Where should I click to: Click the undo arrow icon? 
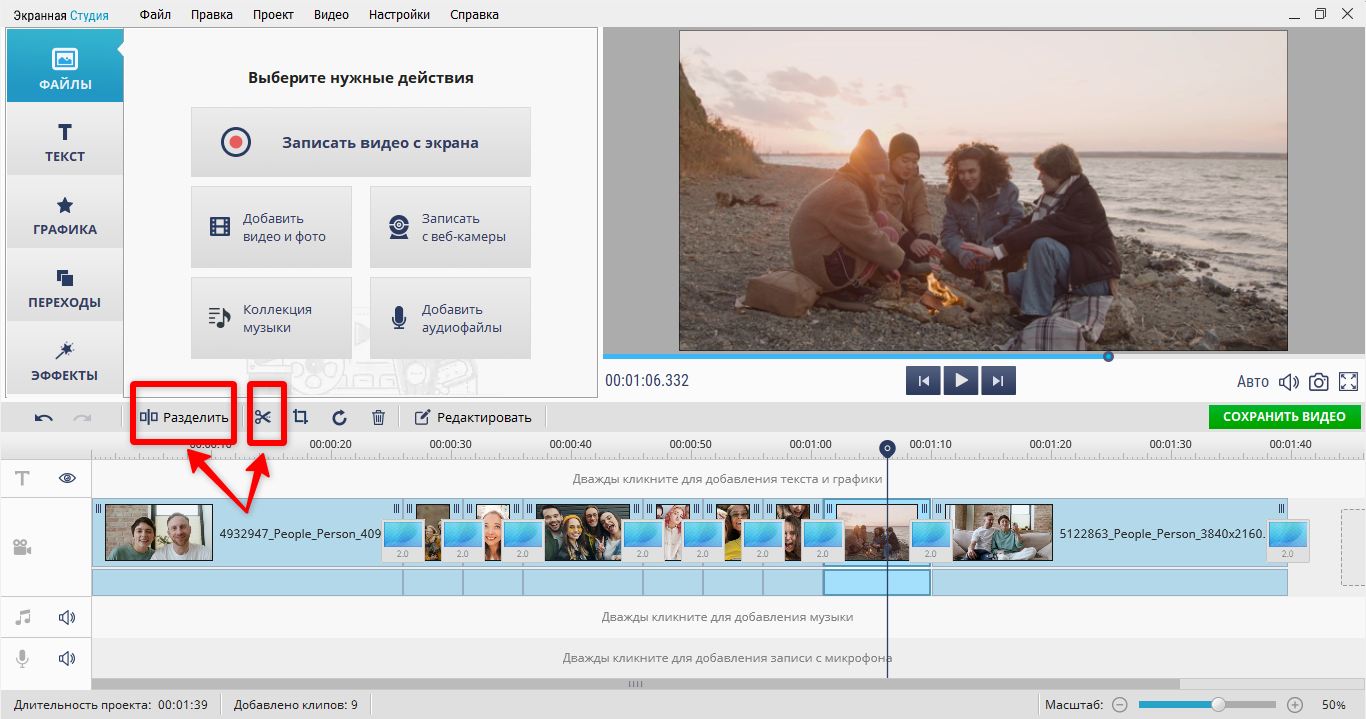tap(44, 417)
